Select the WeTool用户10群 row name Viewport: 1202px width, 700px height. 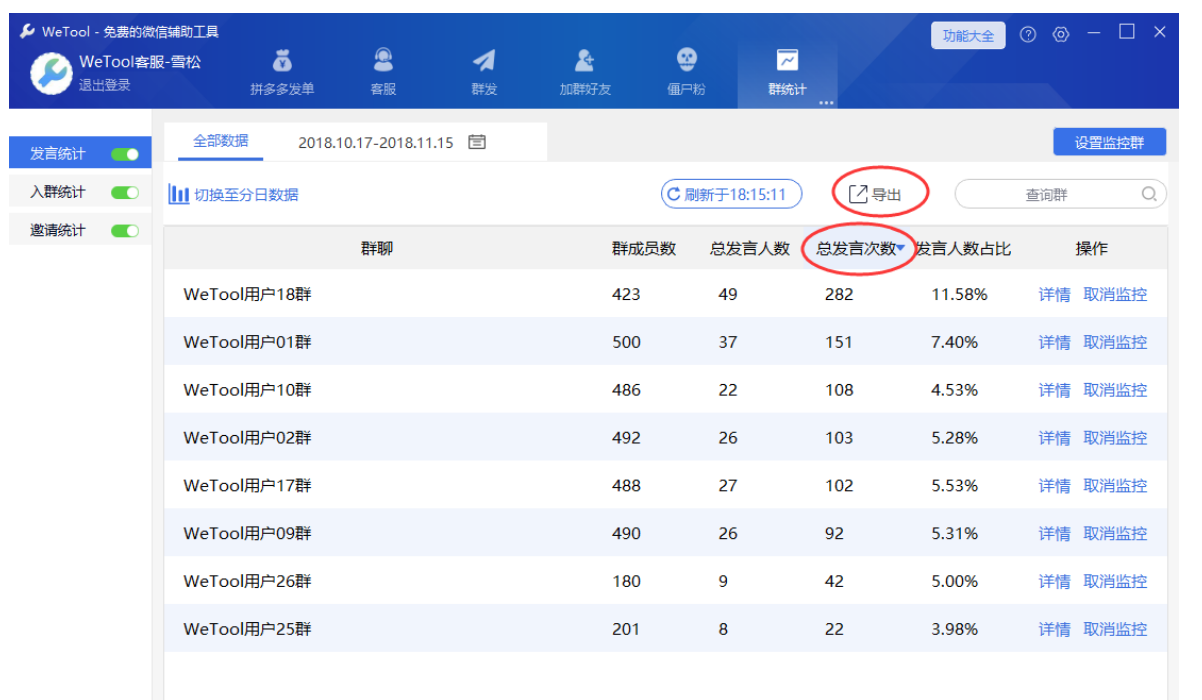click(247, 390)
